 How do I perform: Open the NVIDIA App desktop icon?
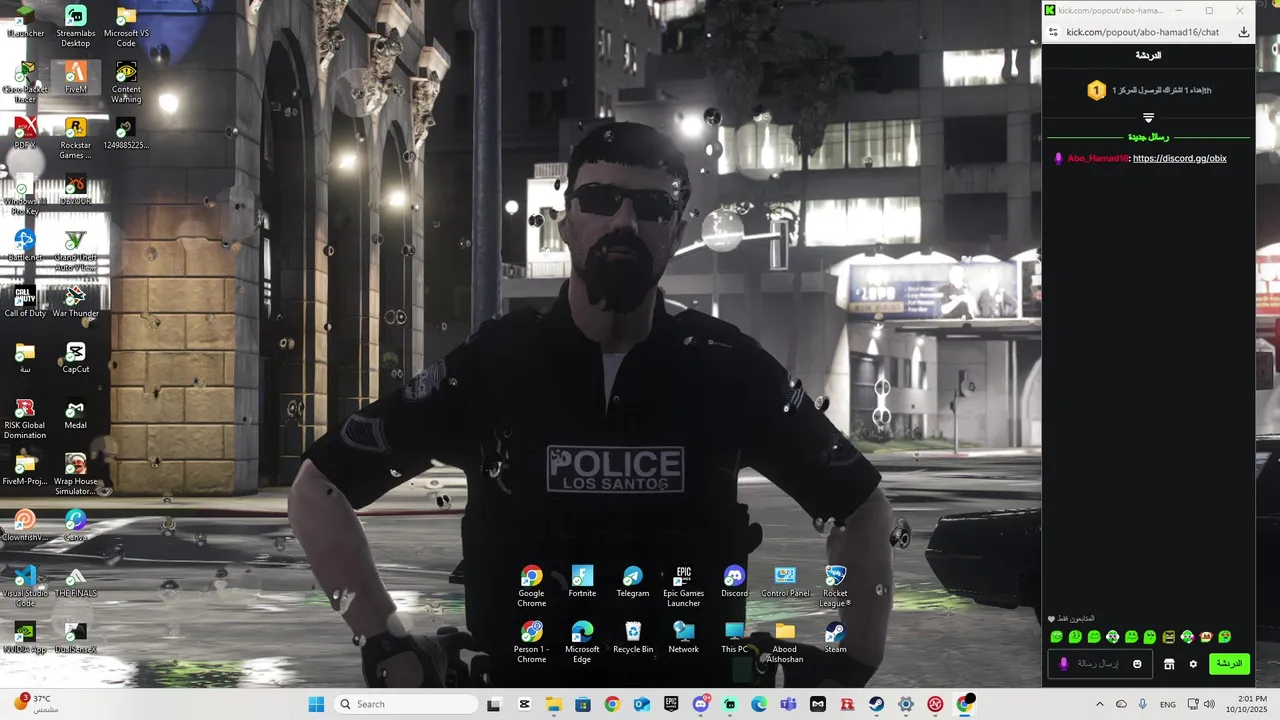(x=25, y=637)
